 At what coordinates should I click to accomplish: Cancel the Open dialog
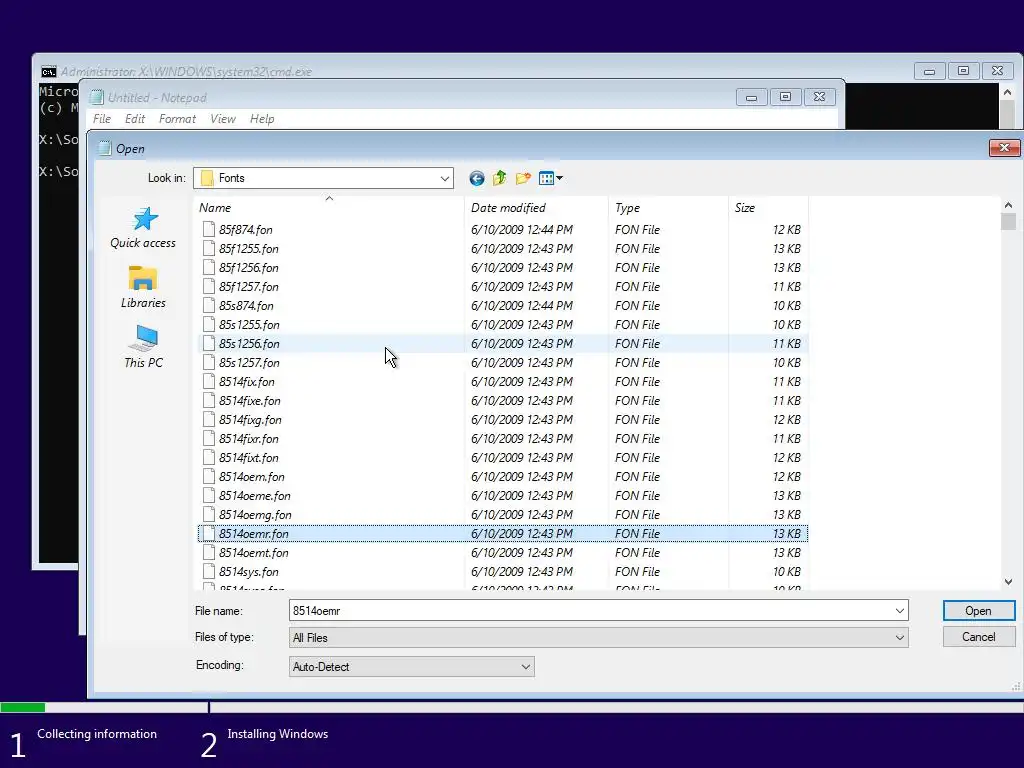[978, 637]
